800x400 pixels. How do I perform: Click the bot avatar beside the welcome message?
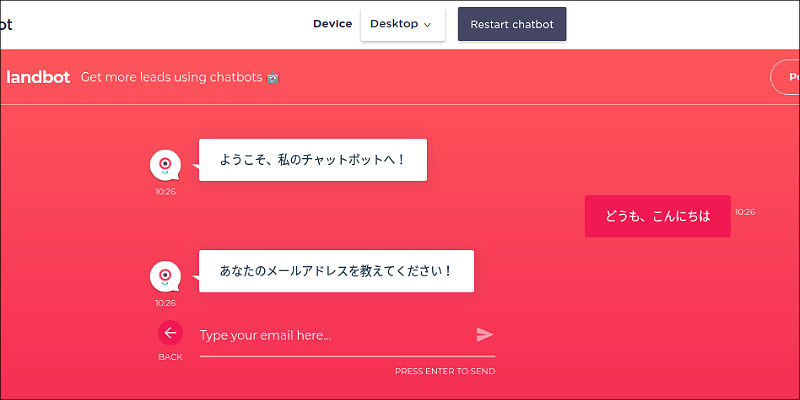pos(165,165)
